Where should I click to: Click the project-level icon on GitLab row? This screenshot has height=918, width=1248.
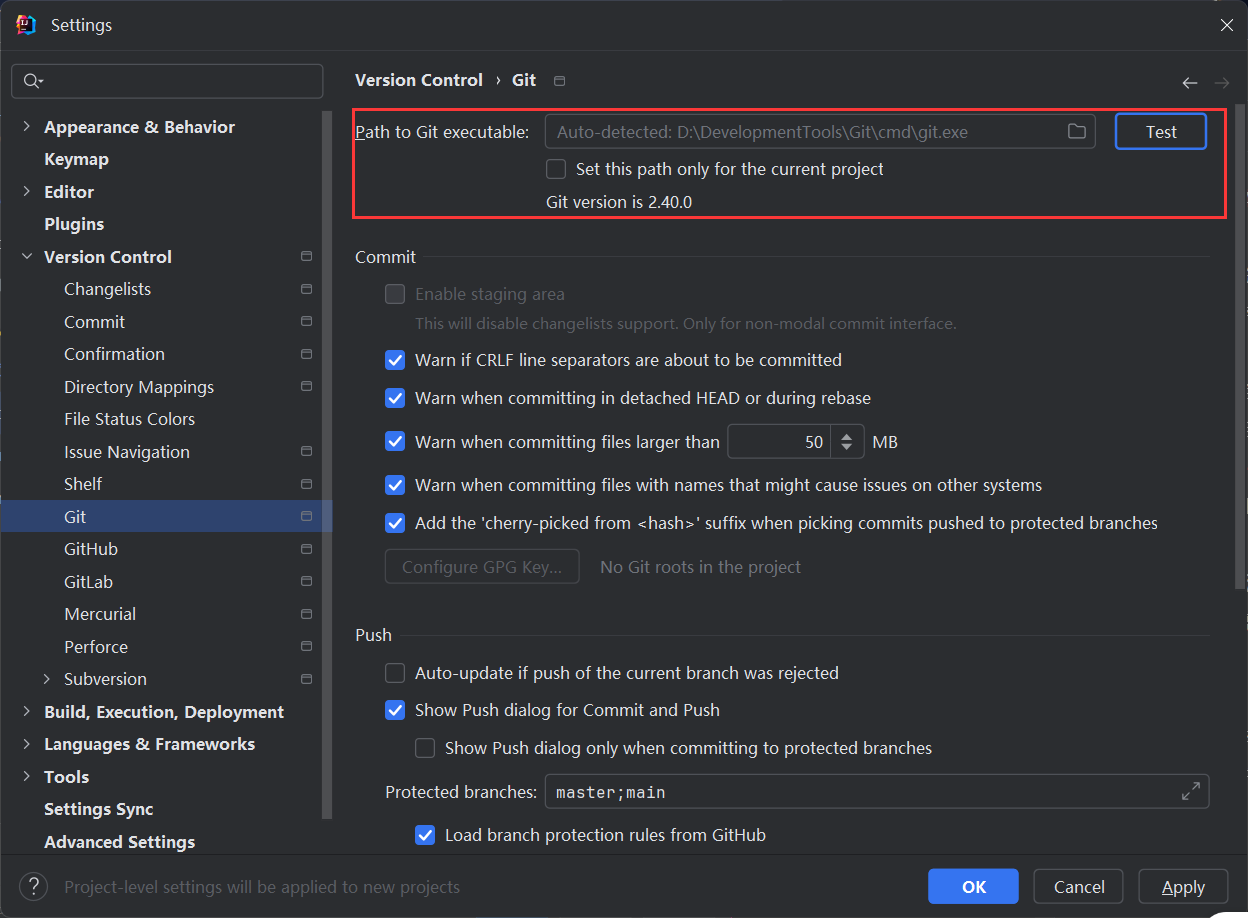coord(306,582)
